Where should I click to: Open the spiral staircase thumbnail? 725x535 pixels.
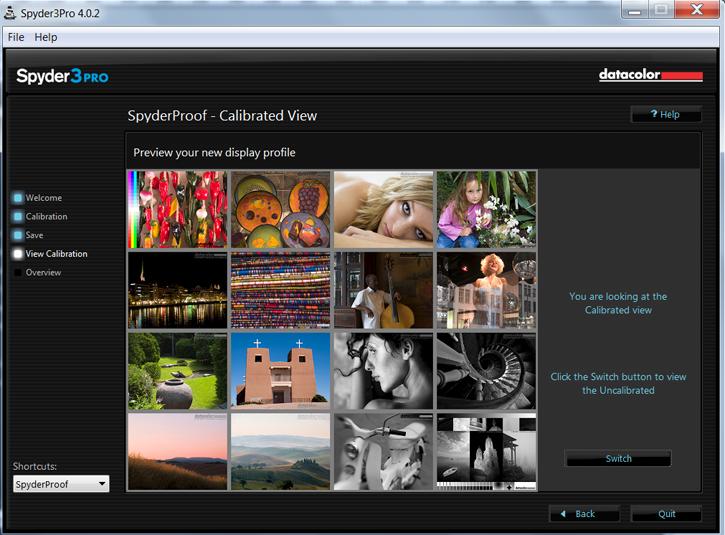[486, 371]
